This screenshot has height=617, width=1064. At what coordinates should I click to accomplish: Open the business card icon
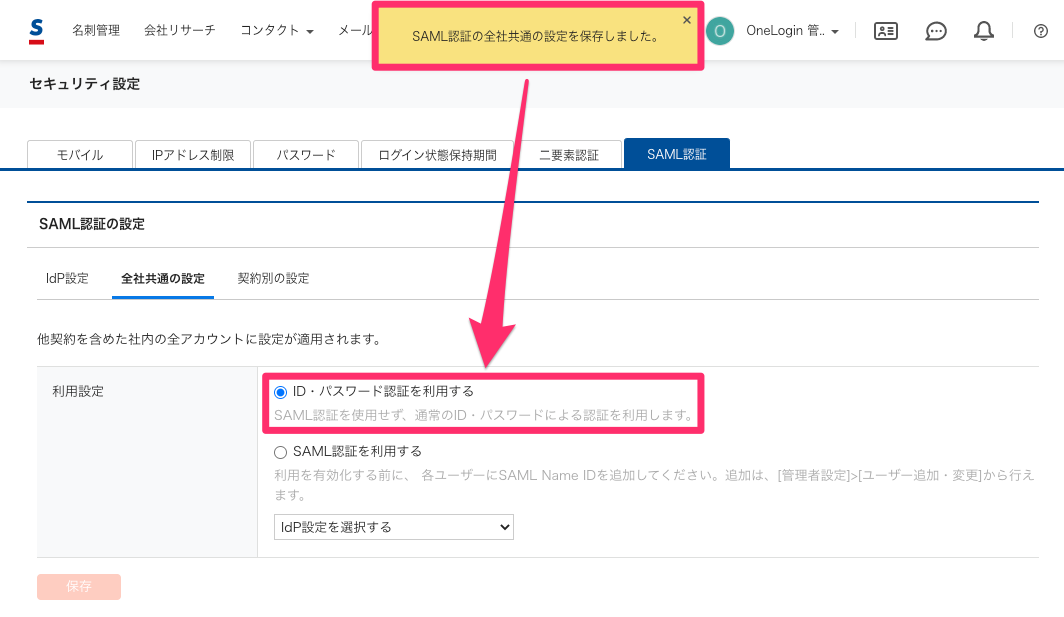886,31
